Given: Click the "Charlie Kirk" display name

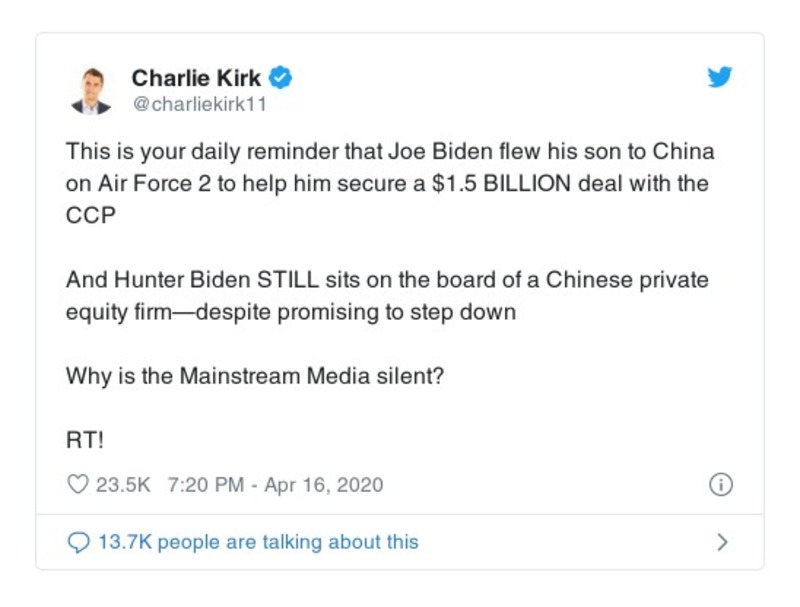Looking at the screenshot, I should pyautogui.click(x=196, y=77).
